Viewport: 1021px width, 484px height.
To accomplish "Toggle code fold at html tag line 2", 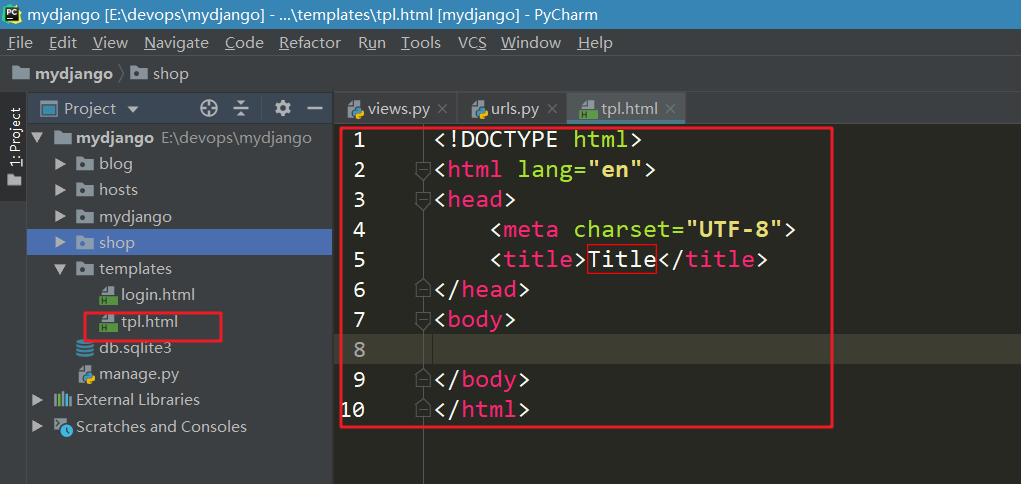I will tap(422, 170).
